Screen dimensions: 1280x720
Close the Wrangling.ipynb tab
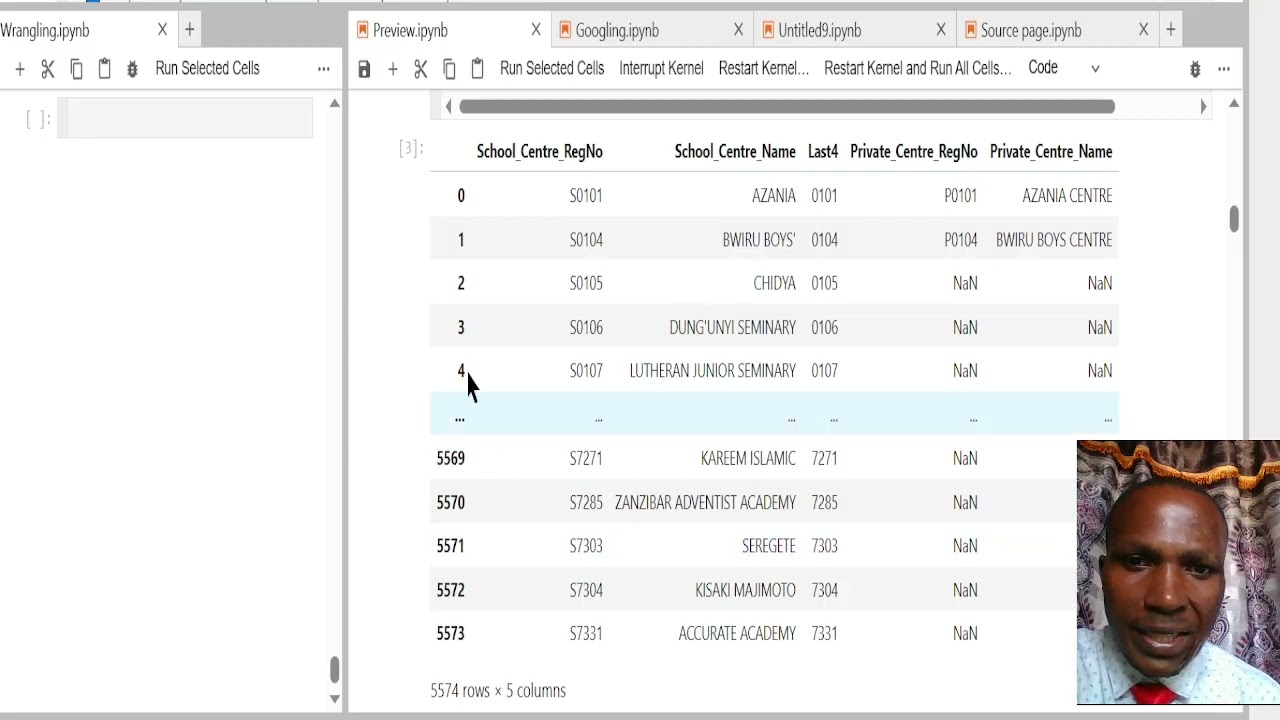click(x=162, y=30)
